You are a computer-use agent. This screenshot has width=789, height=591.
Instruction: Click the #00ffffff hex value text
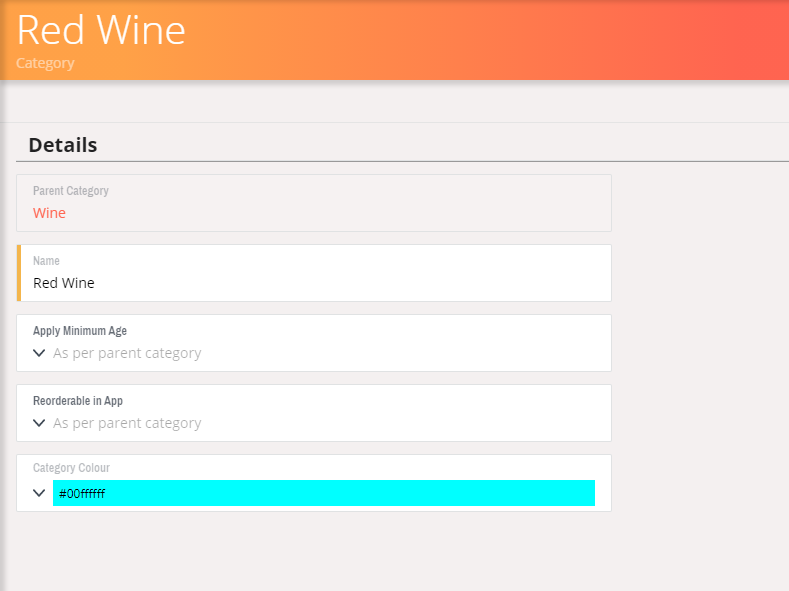pos(82,494)
